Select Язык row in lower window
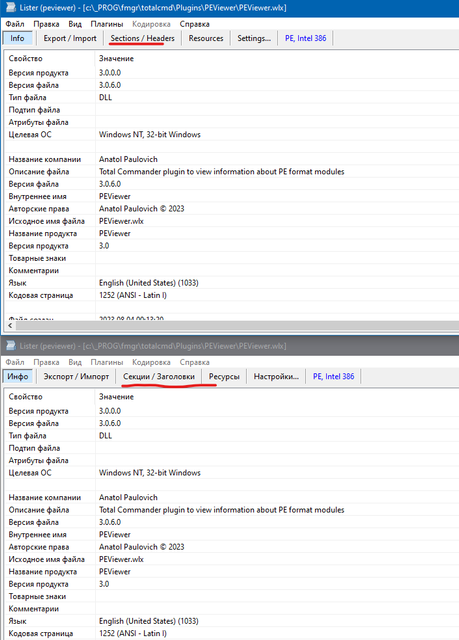The height and width of the screenshot is (640, 459). [232, 621]
